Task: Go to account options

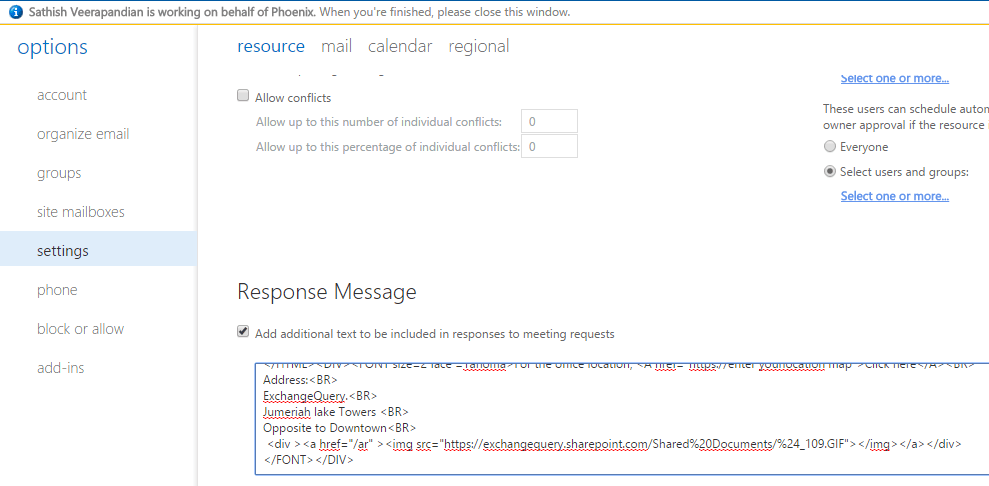Action: point(62,95)
